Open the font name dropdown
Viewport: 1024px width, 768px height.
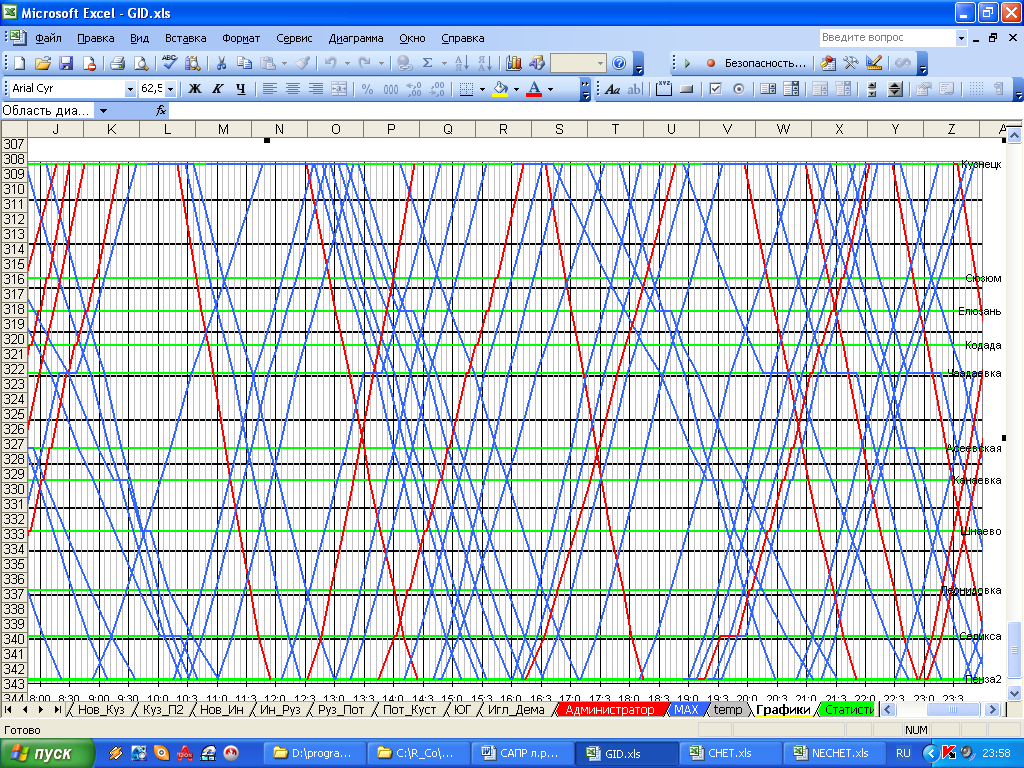tap(130, 89)
